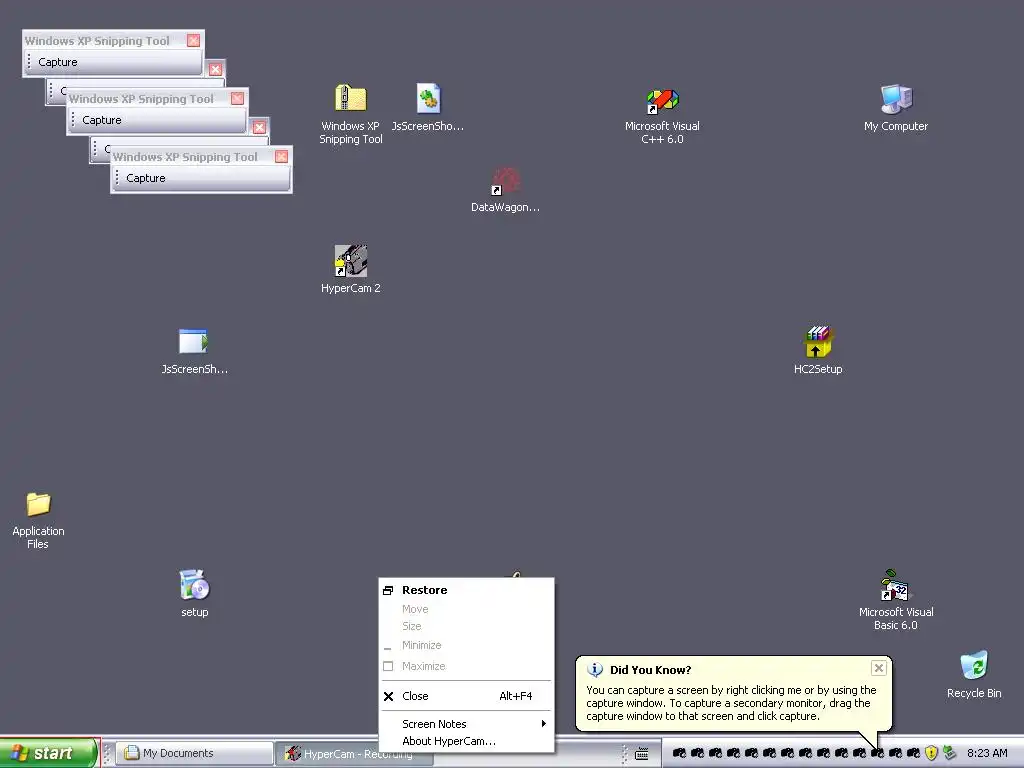Select the setup installer disc icon

tap(195, 584)
